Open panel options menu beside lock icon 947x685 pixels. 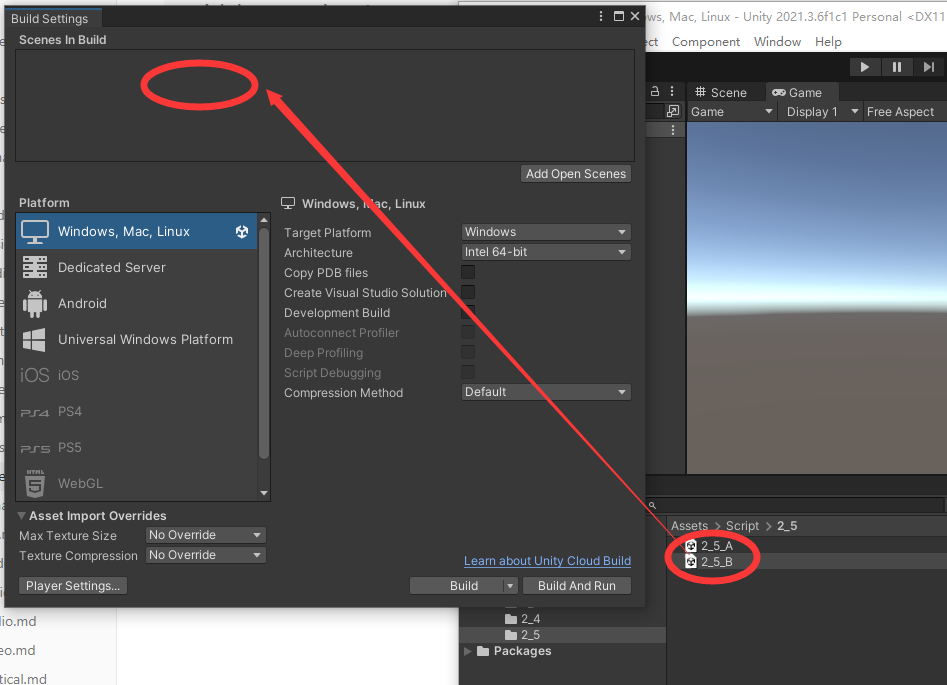pyautogui.click(x=672, y=92)
